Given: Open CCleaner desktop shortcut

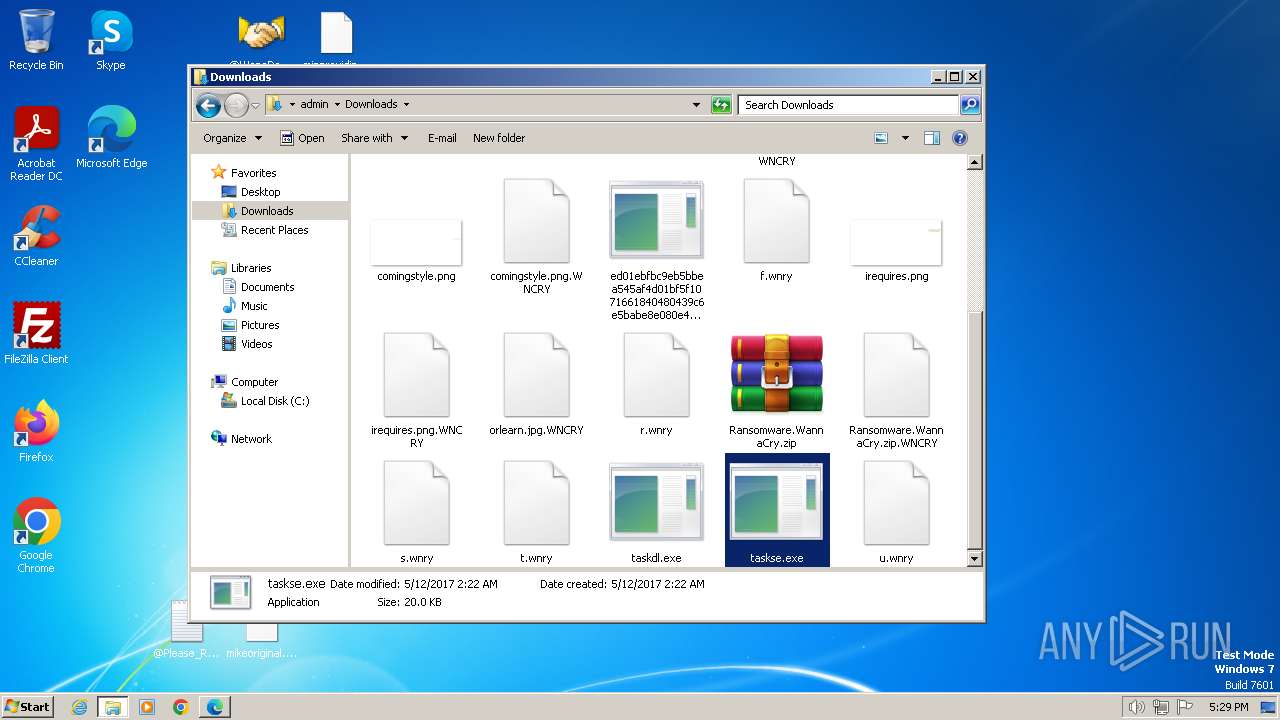Looking at the screenshot, I should click(x=36, y=236).
